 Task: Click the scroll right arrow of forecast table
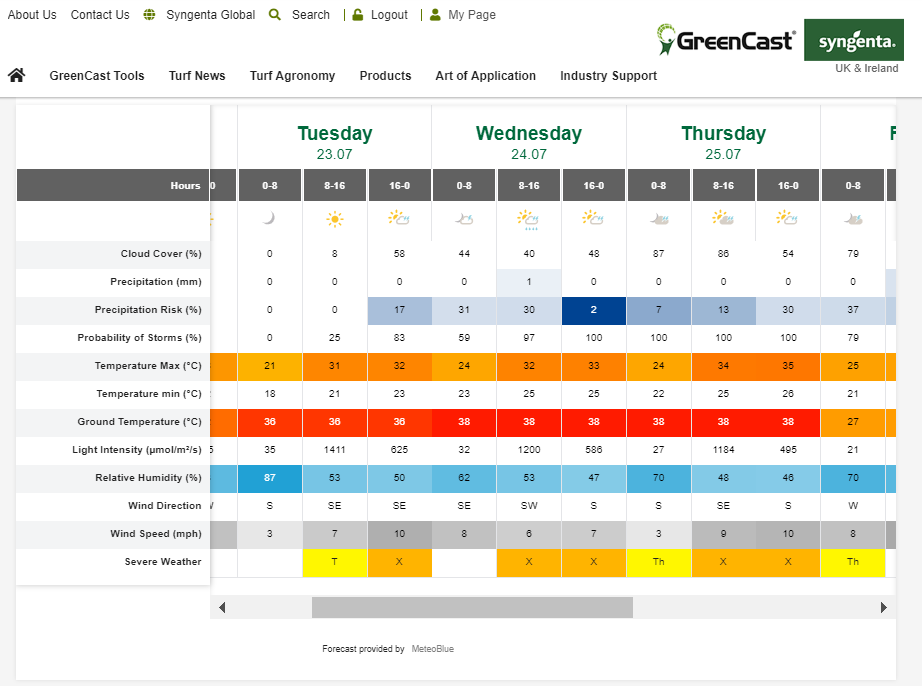click(883, 607)
